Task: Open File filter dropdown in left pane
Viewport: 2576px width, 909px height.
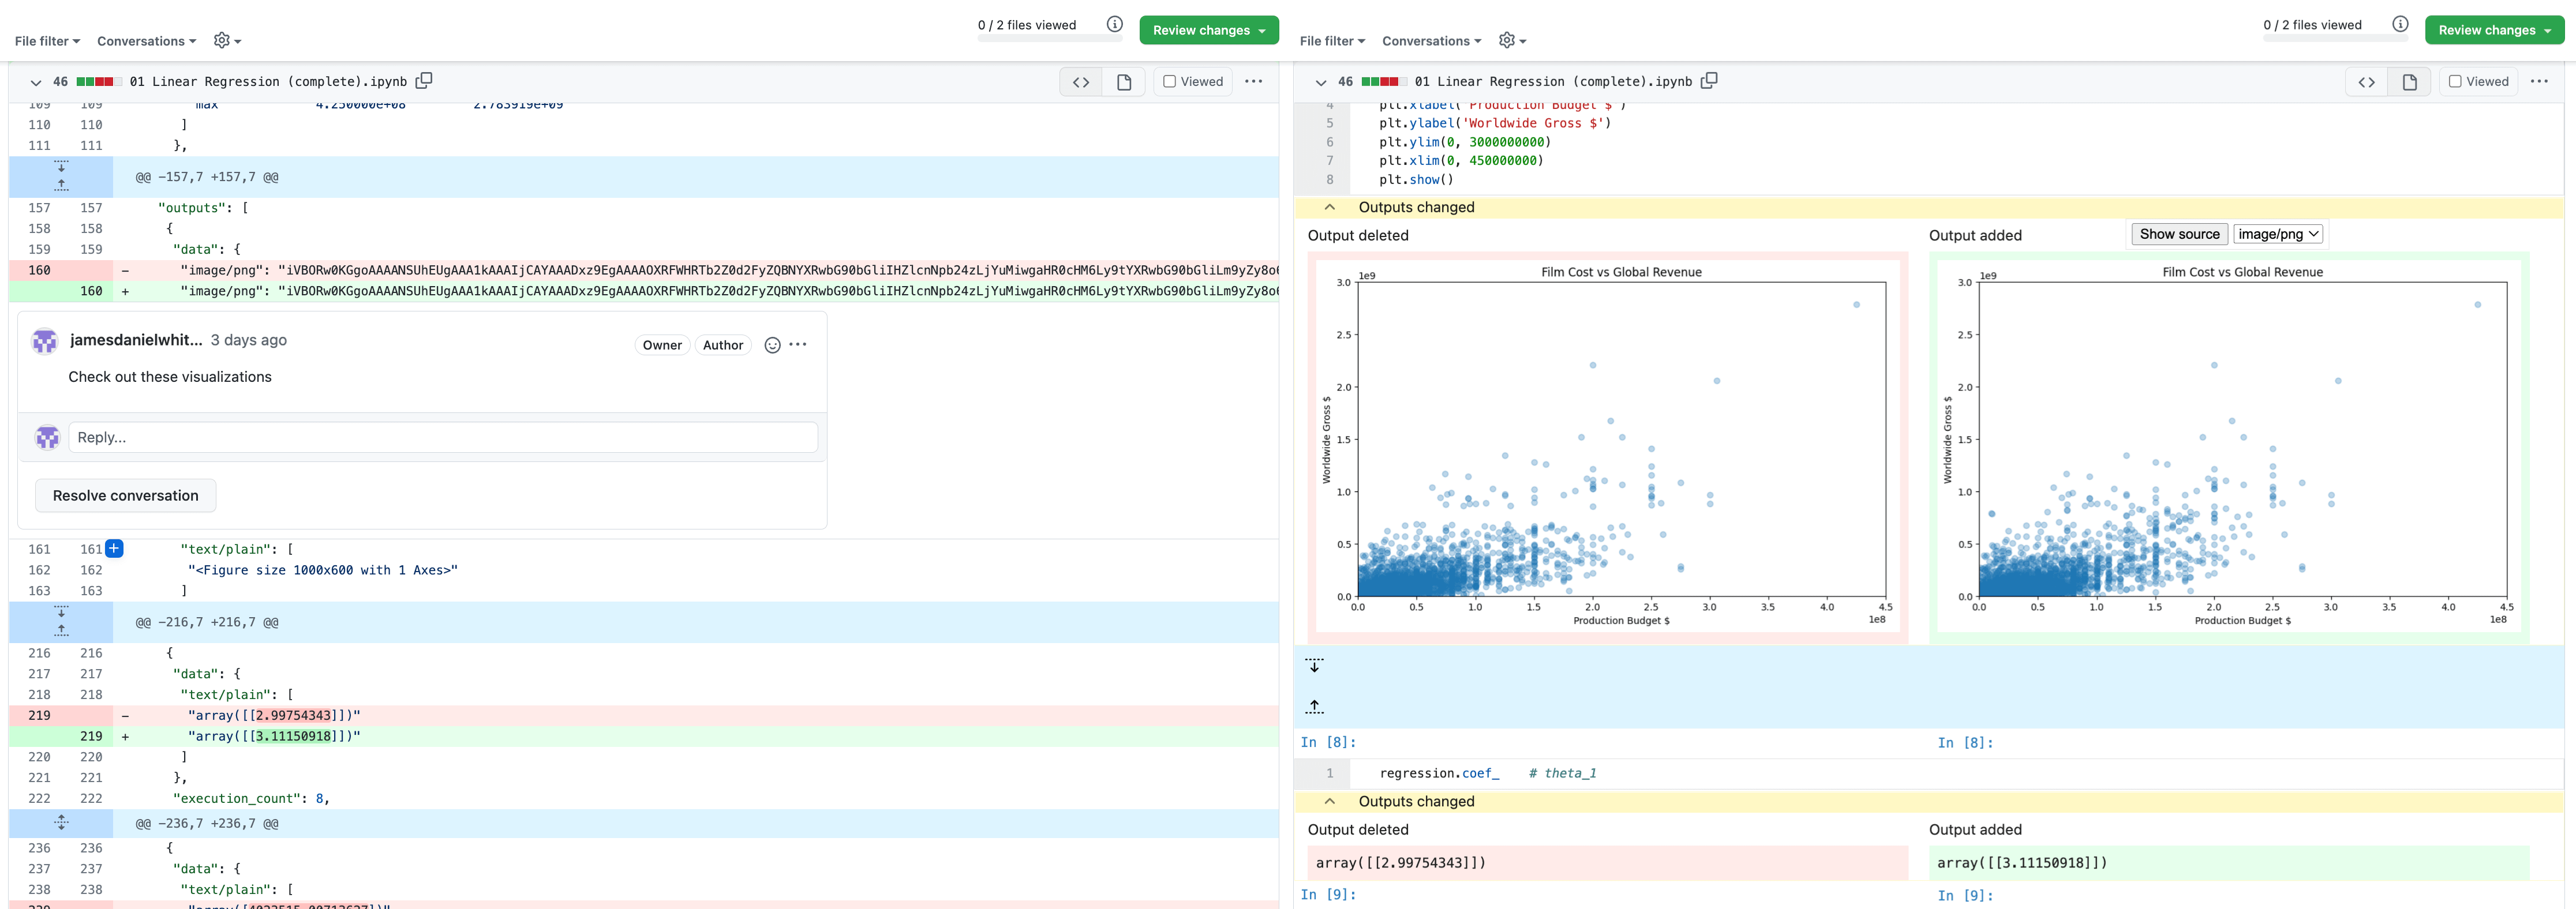Action: (x=47, y=41)
